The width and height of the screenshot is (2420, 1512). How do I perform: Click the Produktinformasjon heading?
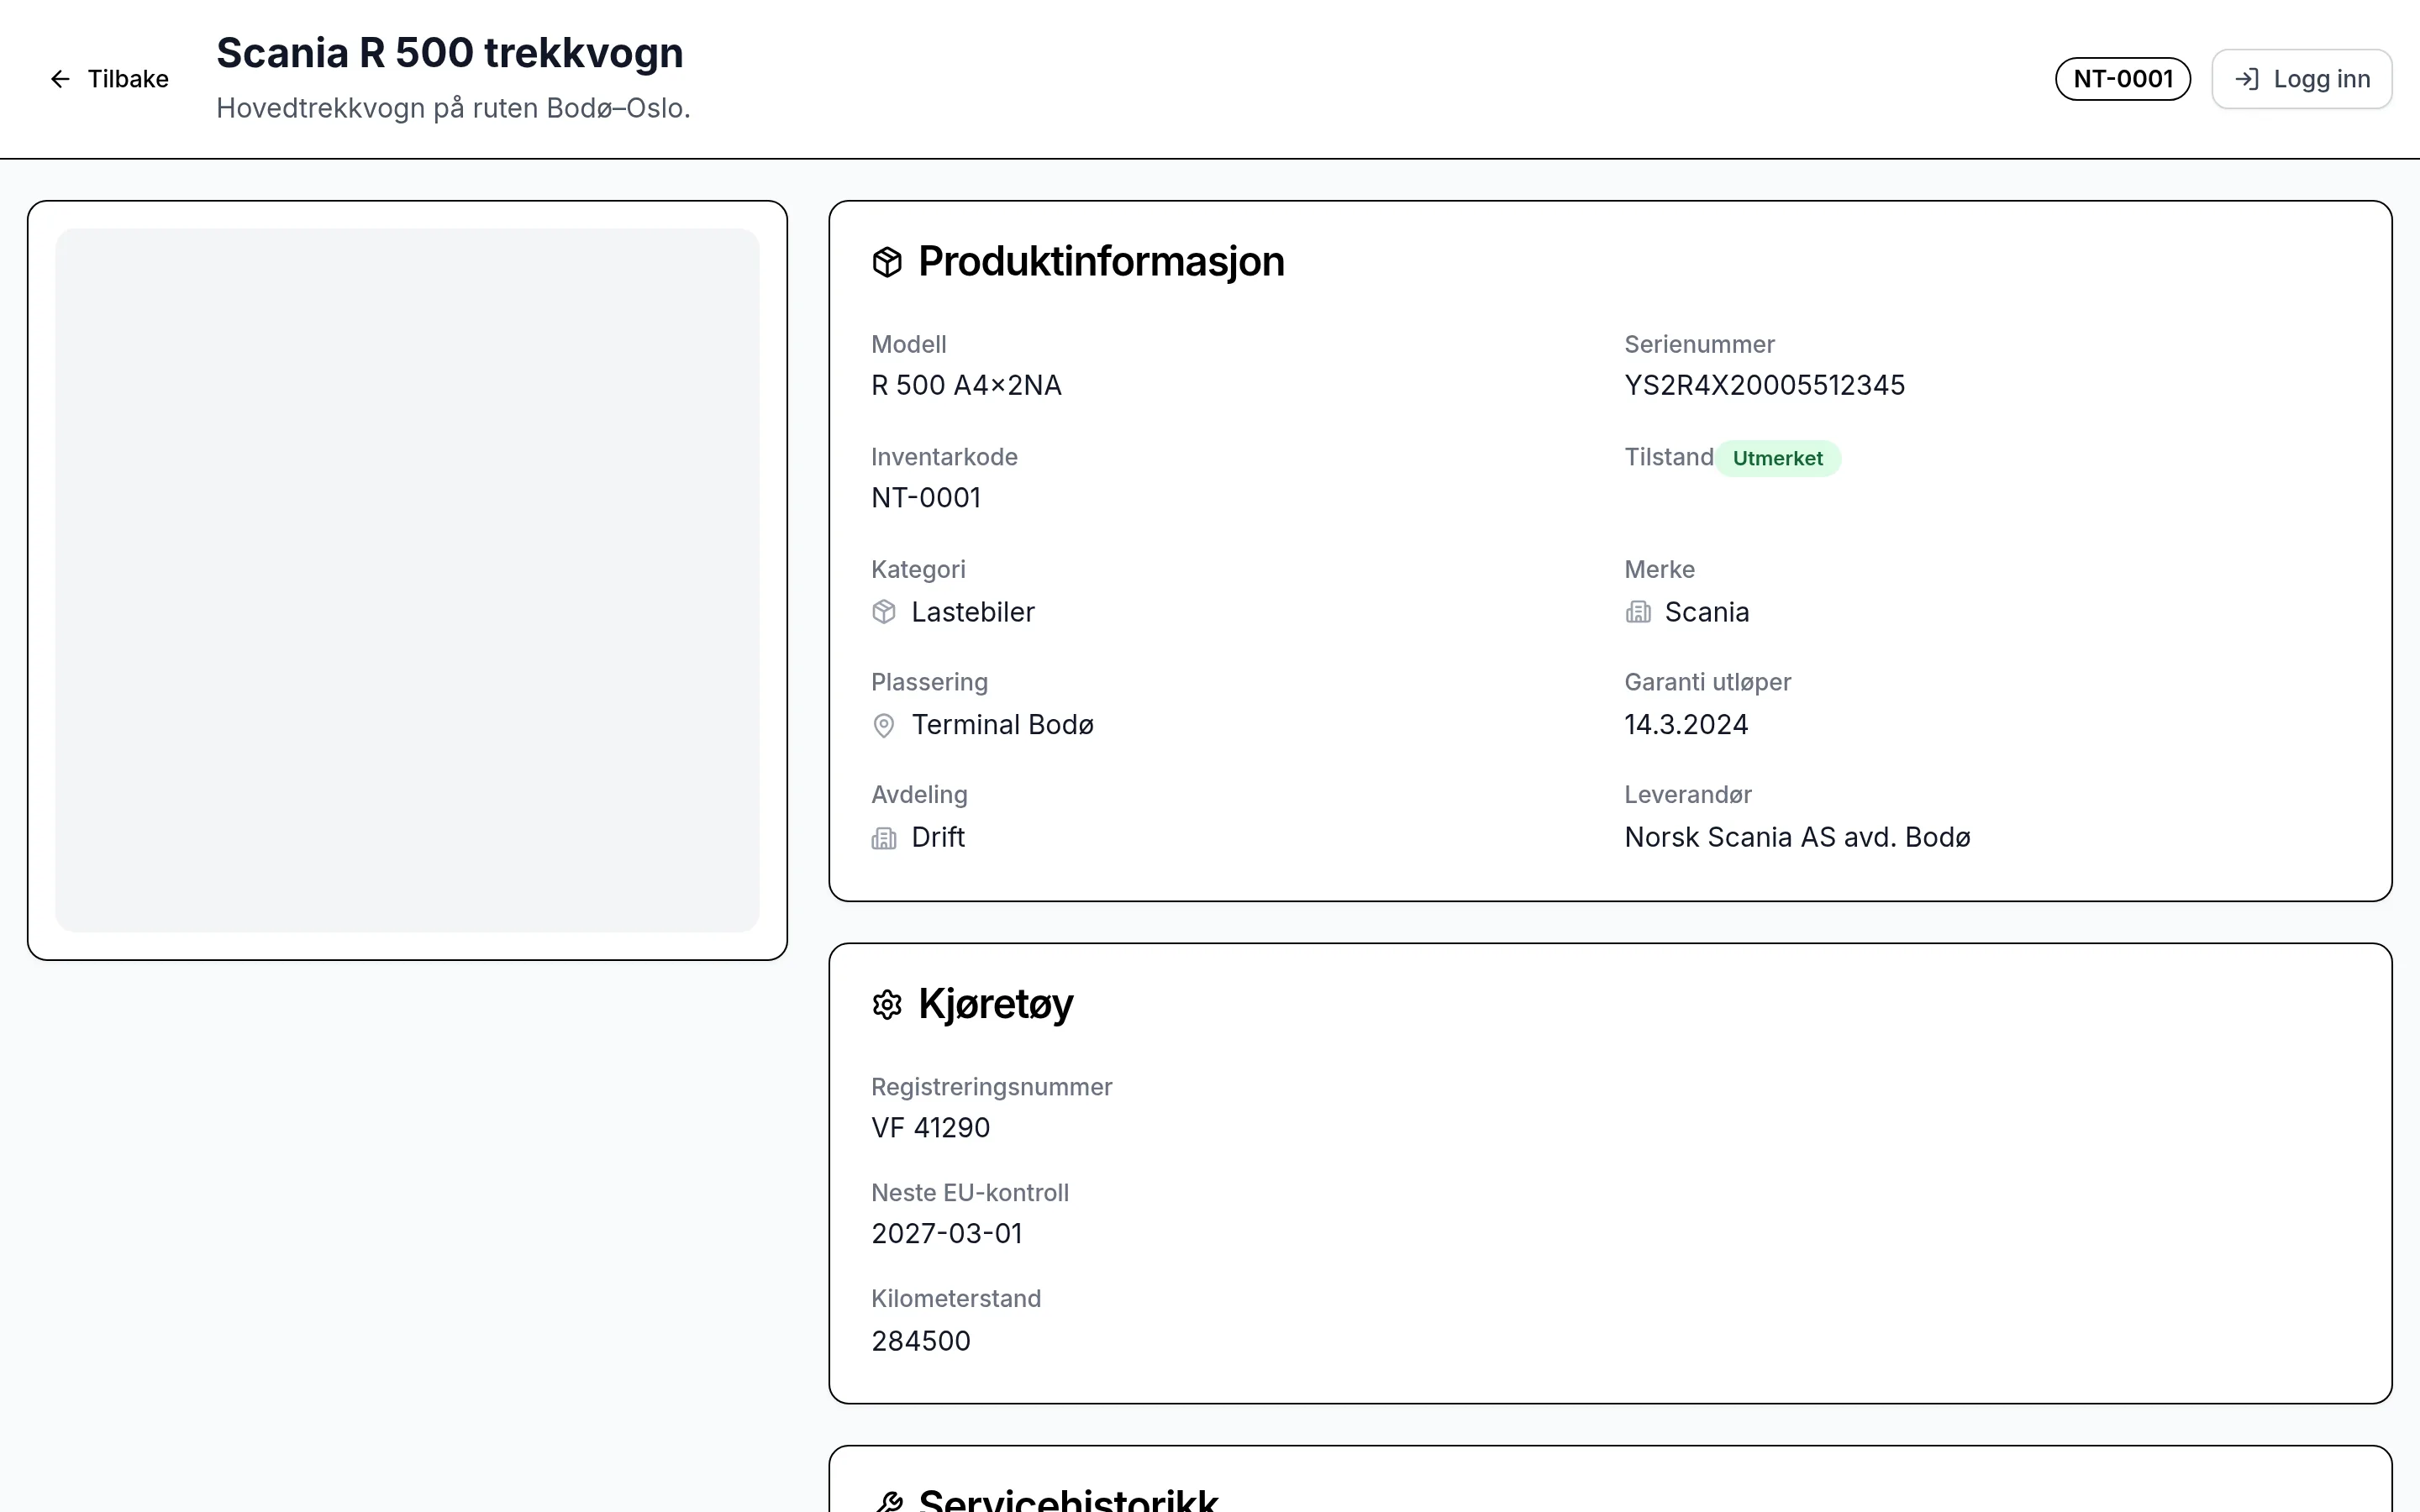point(1101,262)
